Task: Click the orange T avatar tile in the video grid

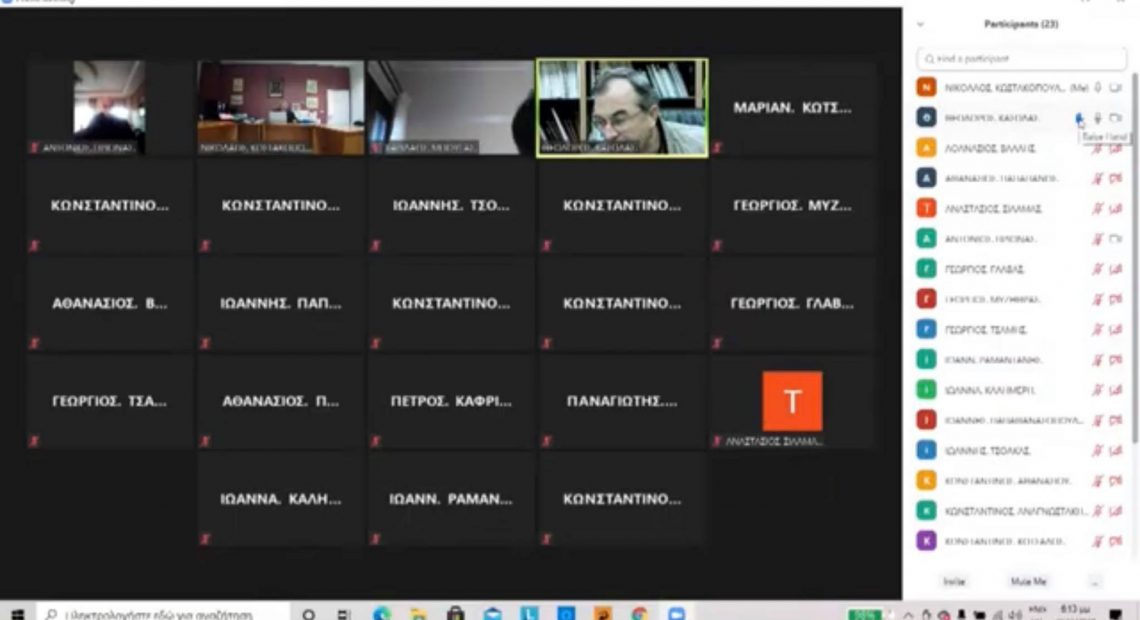Action: [792, 401]
